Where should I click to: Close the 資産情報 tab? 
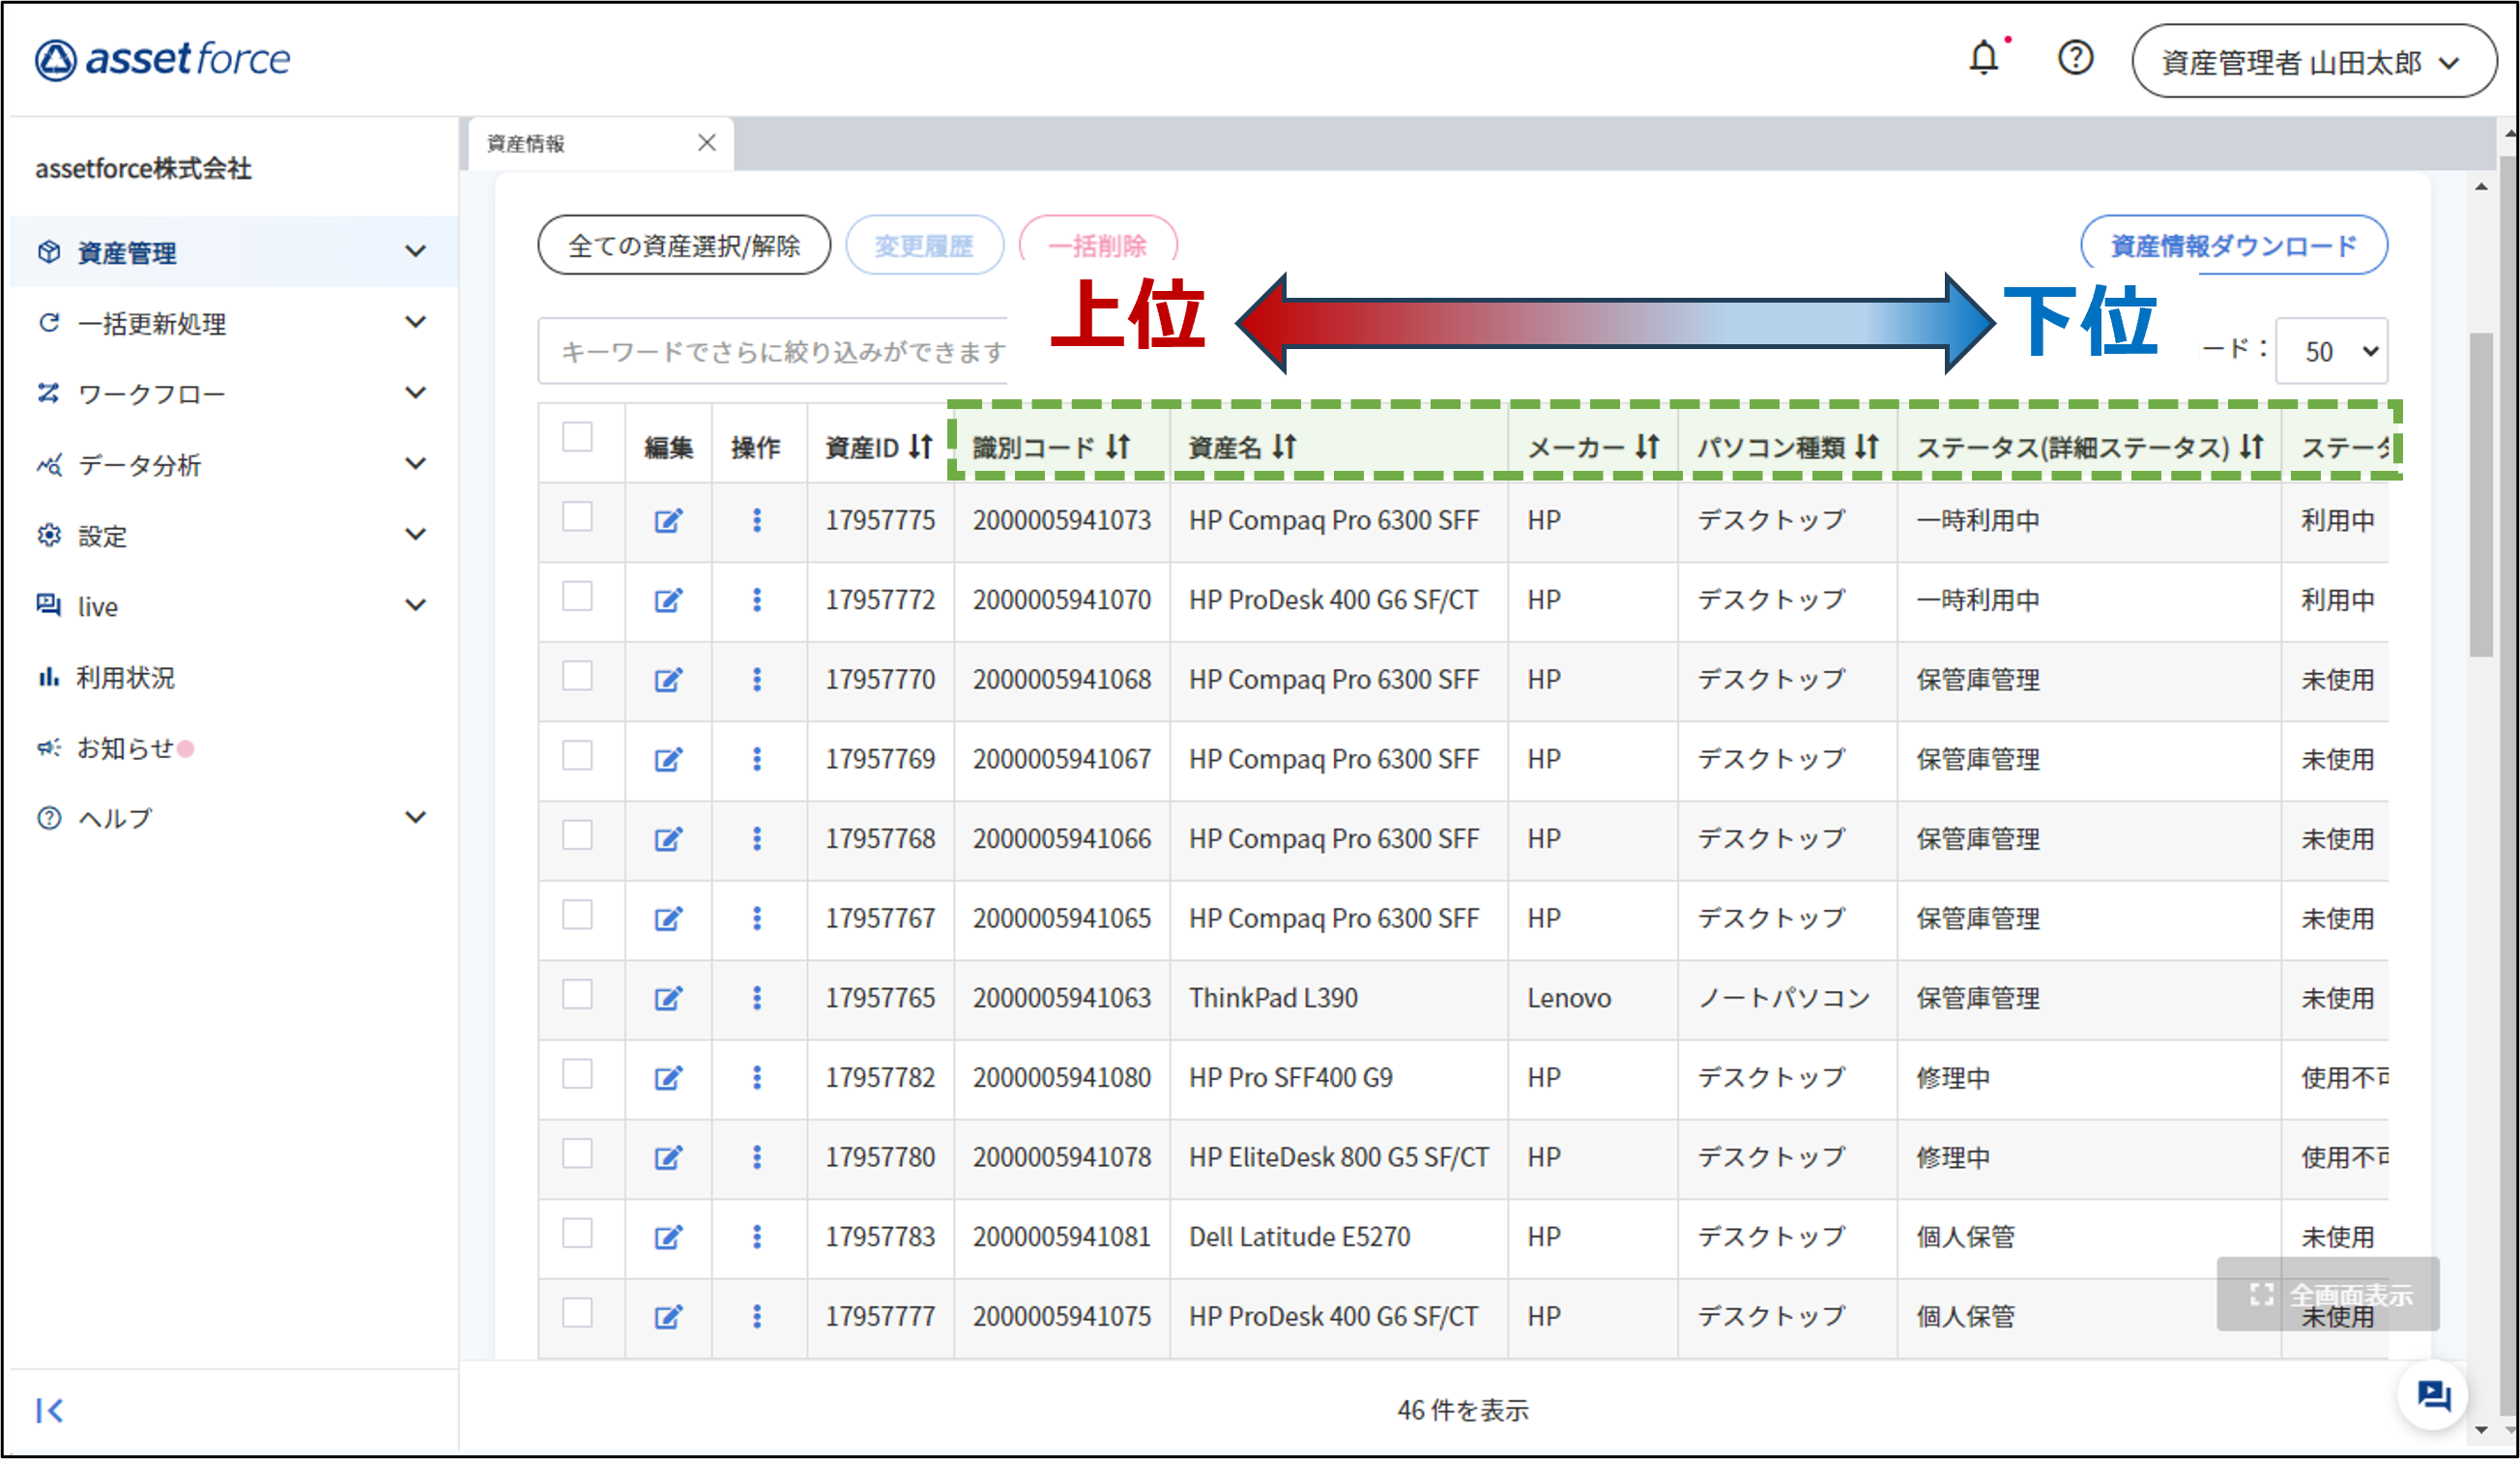707,143
